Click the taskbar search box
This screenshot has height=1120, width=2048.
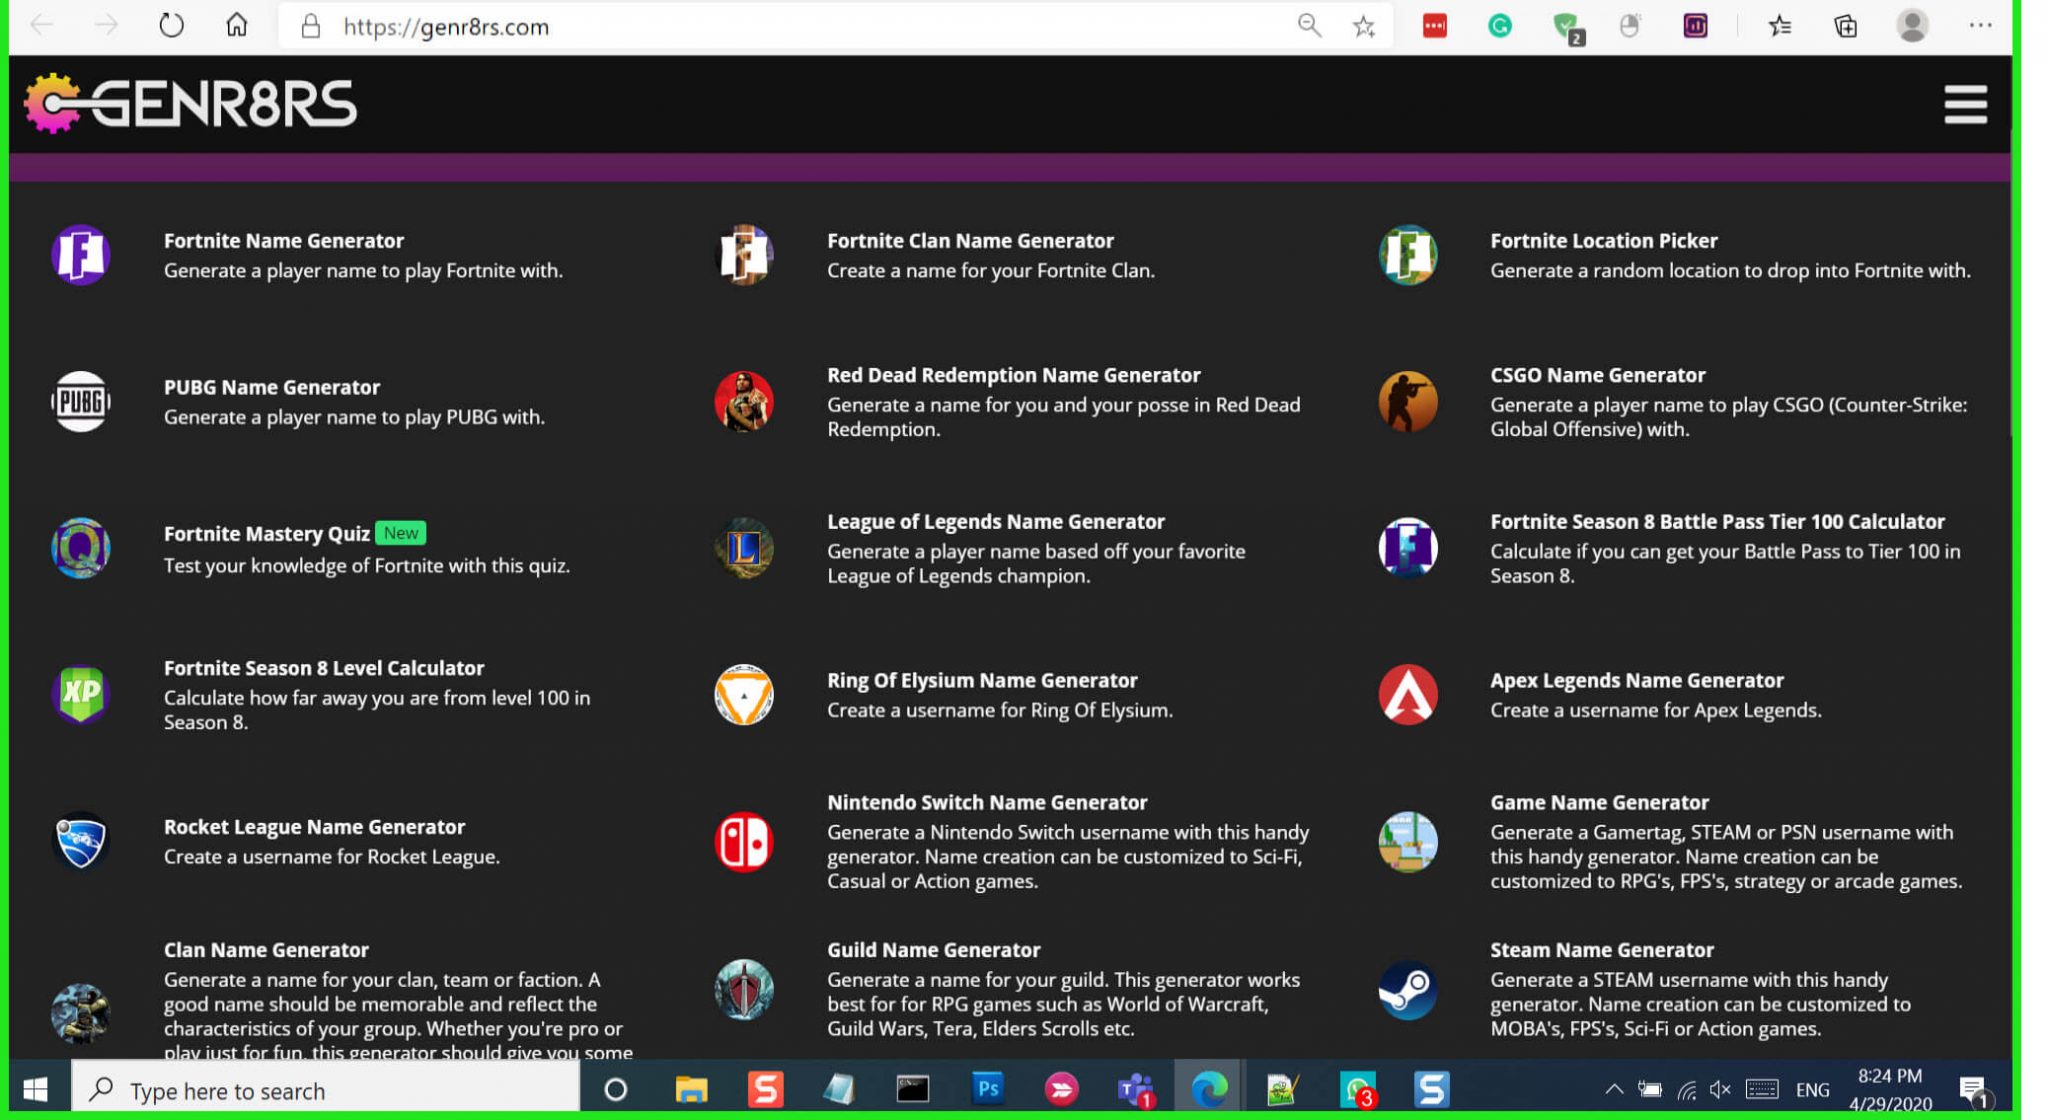pyautogui.click(x=325, y=1090)
